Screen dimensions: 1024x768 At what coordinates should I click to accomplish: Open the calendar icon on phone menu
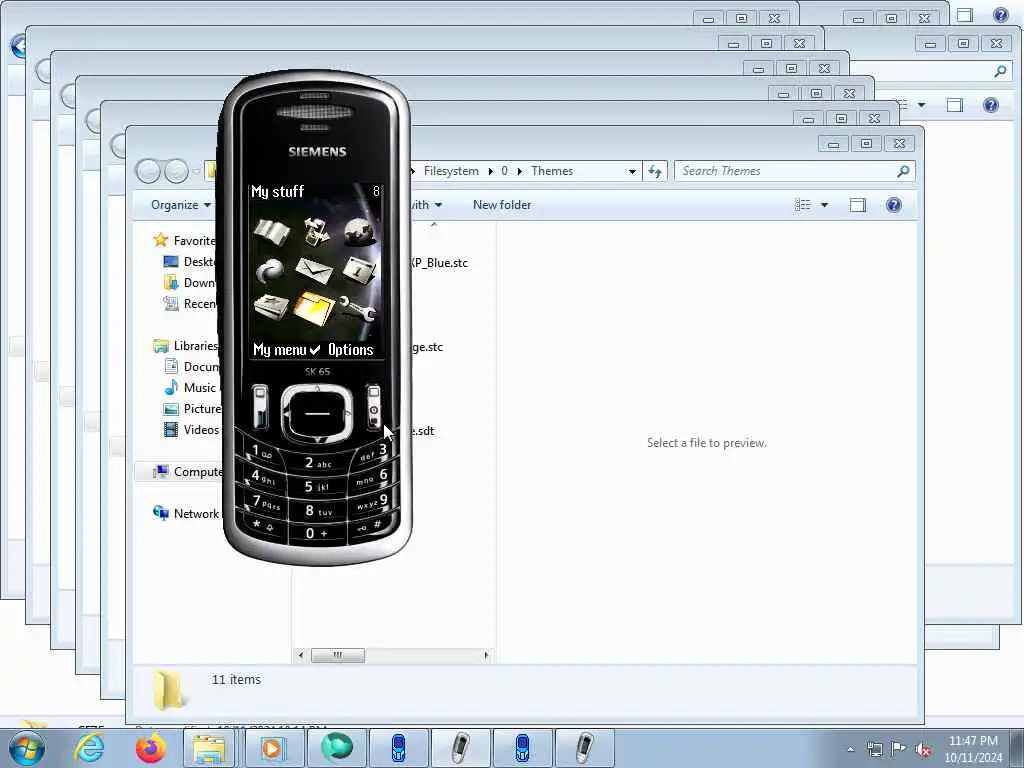(x=359, y=269)
